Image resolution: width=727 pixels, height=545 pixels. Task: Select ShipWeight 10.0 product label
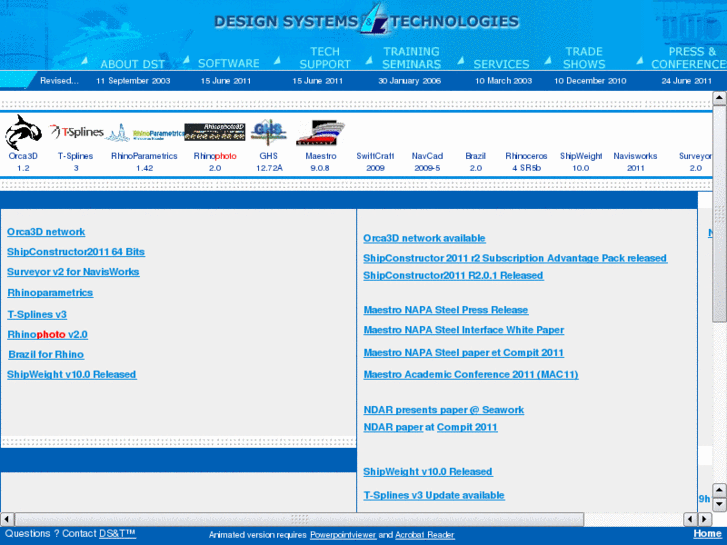pos(581,162)
